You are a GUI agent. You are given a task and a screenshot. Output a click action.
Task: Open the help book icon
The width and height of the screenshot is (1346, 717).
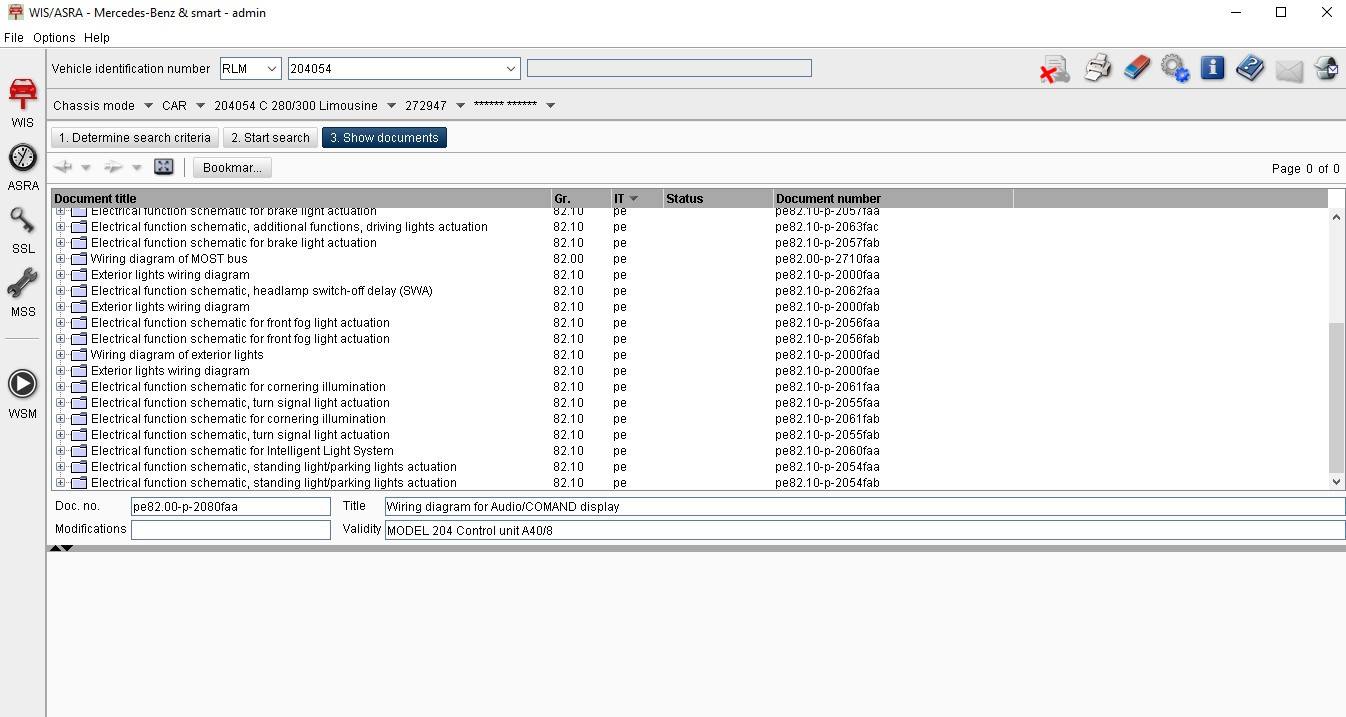1250,69
